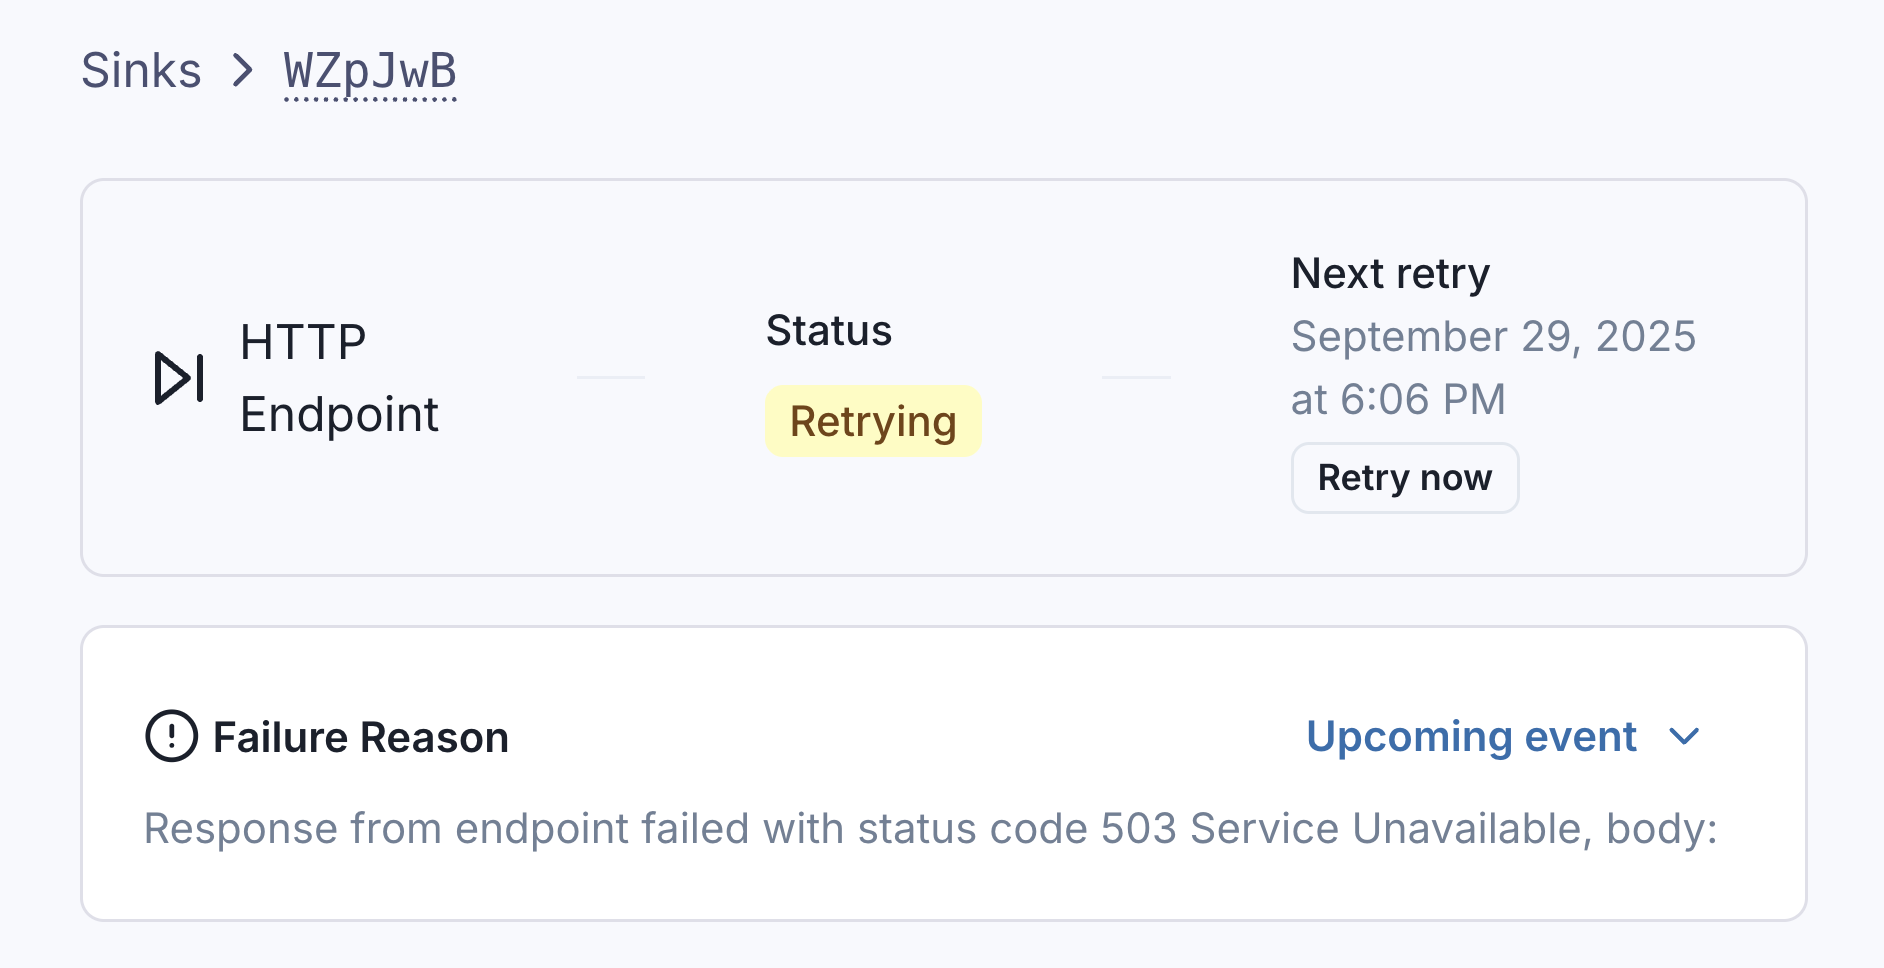Click the WZpJwB sink name breadcrumb
Screen dimensions: 1884x968
[x=370, y=72]
